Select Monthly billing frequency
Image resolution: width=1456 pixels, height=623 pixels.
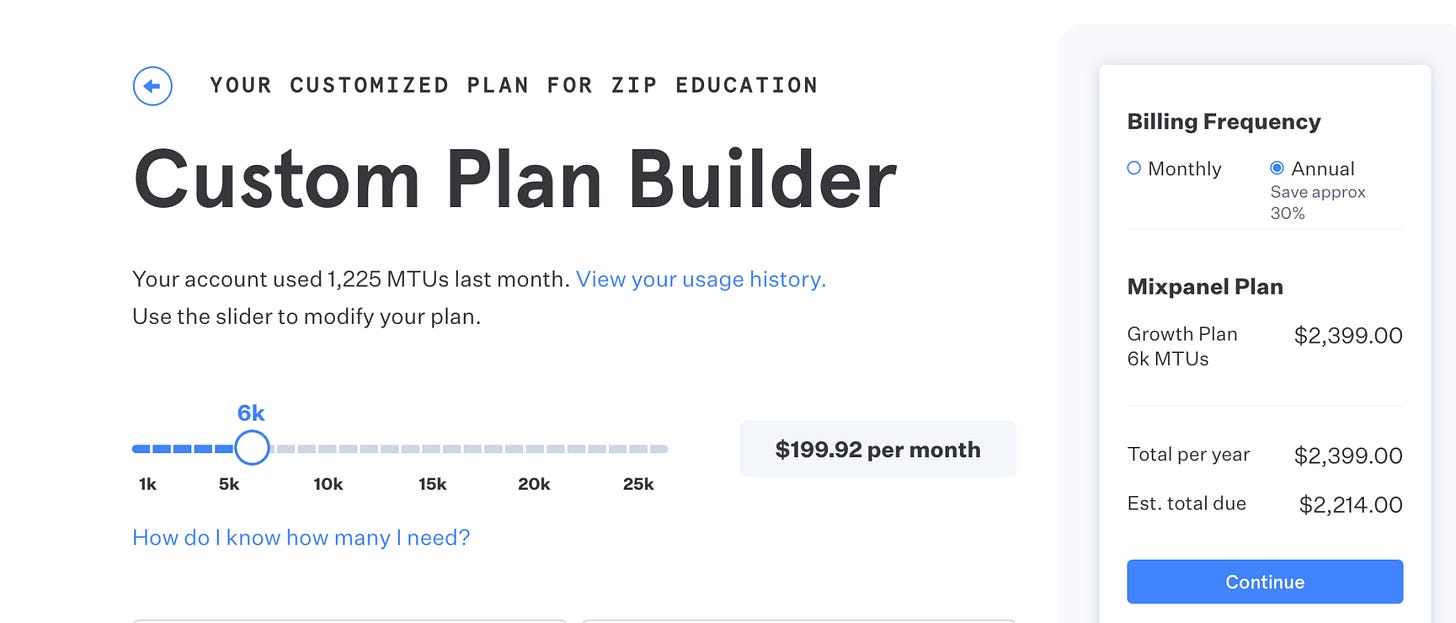tap(1134, 169)
